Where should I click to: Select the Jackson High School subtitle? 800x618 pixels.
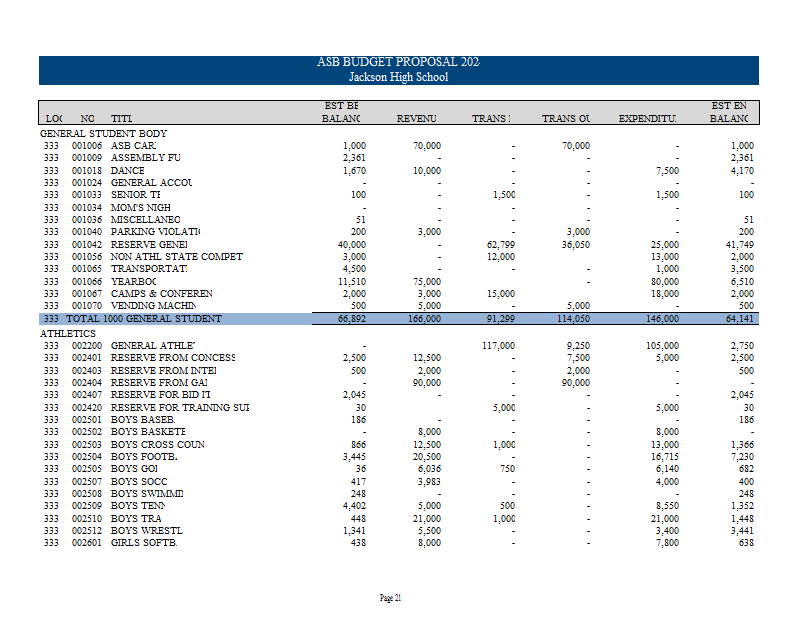(x=398, y=77)
